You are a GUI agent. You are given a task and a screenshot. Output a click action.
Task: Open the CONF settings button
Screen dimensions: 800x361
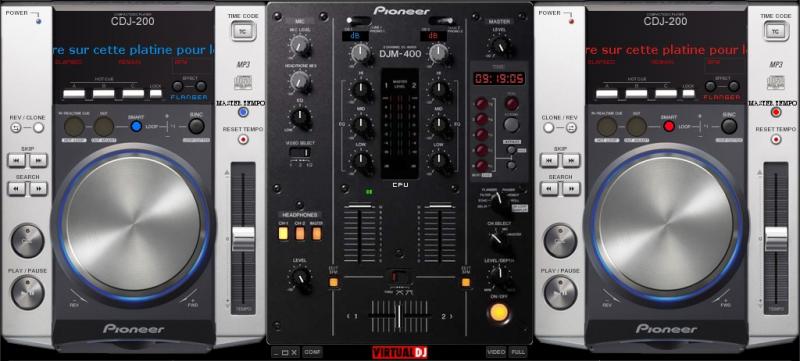(x=312, y=352)
